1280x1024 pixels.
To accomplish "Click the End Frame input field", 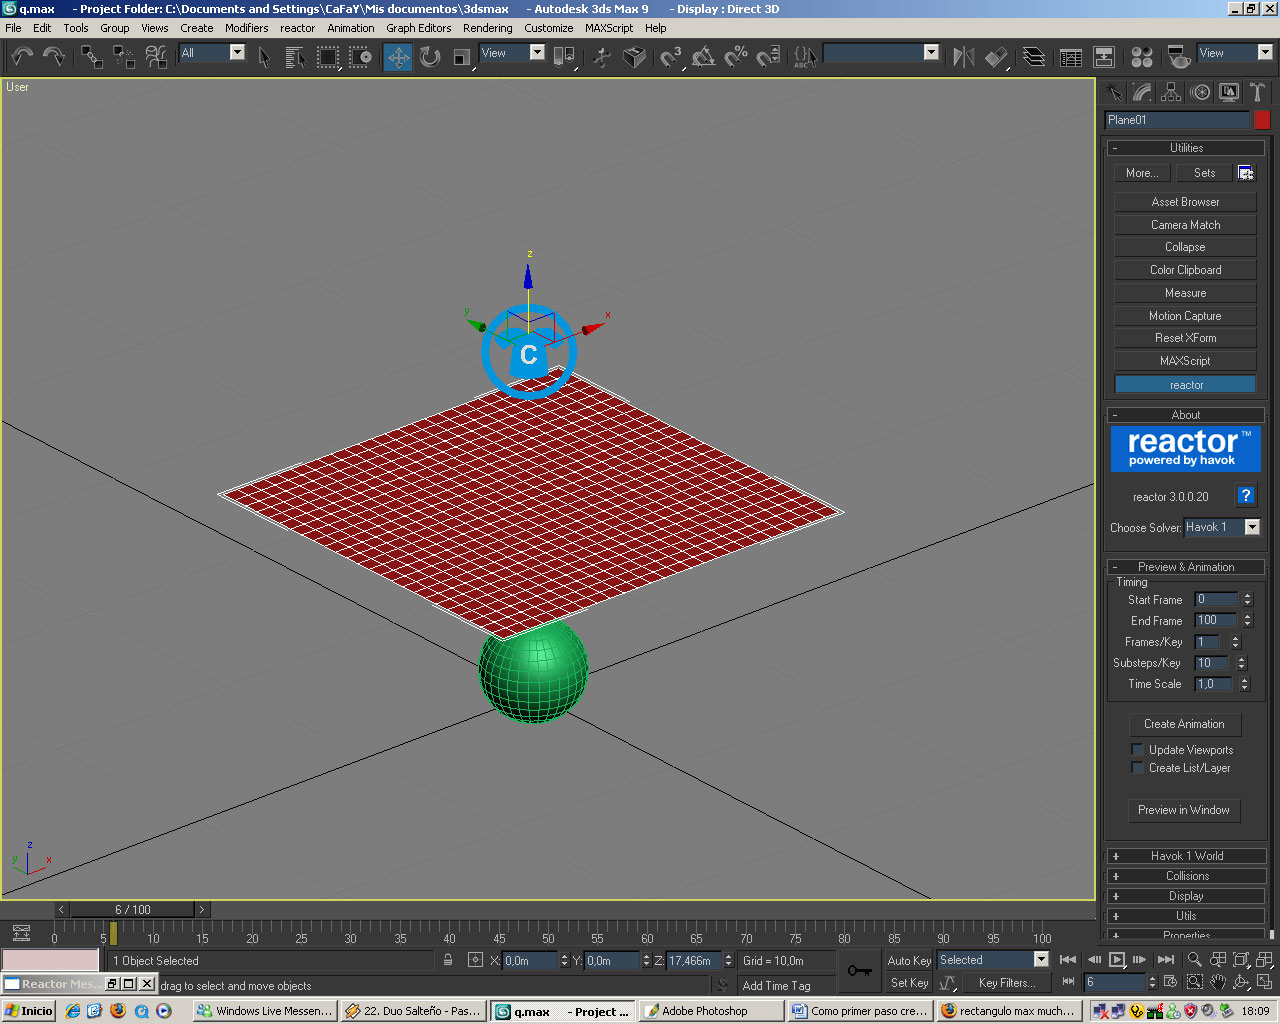I will (x=1217, y=620).
